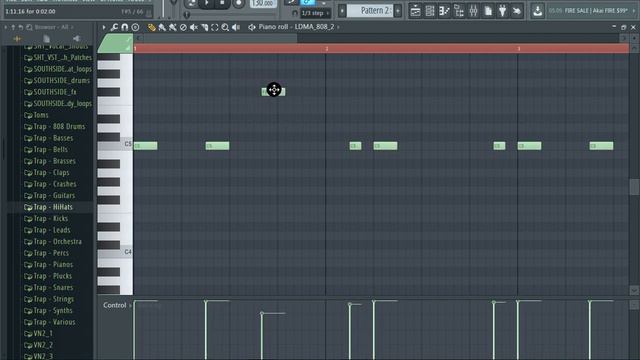
Task: Show current project files browser tab
Action: coord(47,39)
